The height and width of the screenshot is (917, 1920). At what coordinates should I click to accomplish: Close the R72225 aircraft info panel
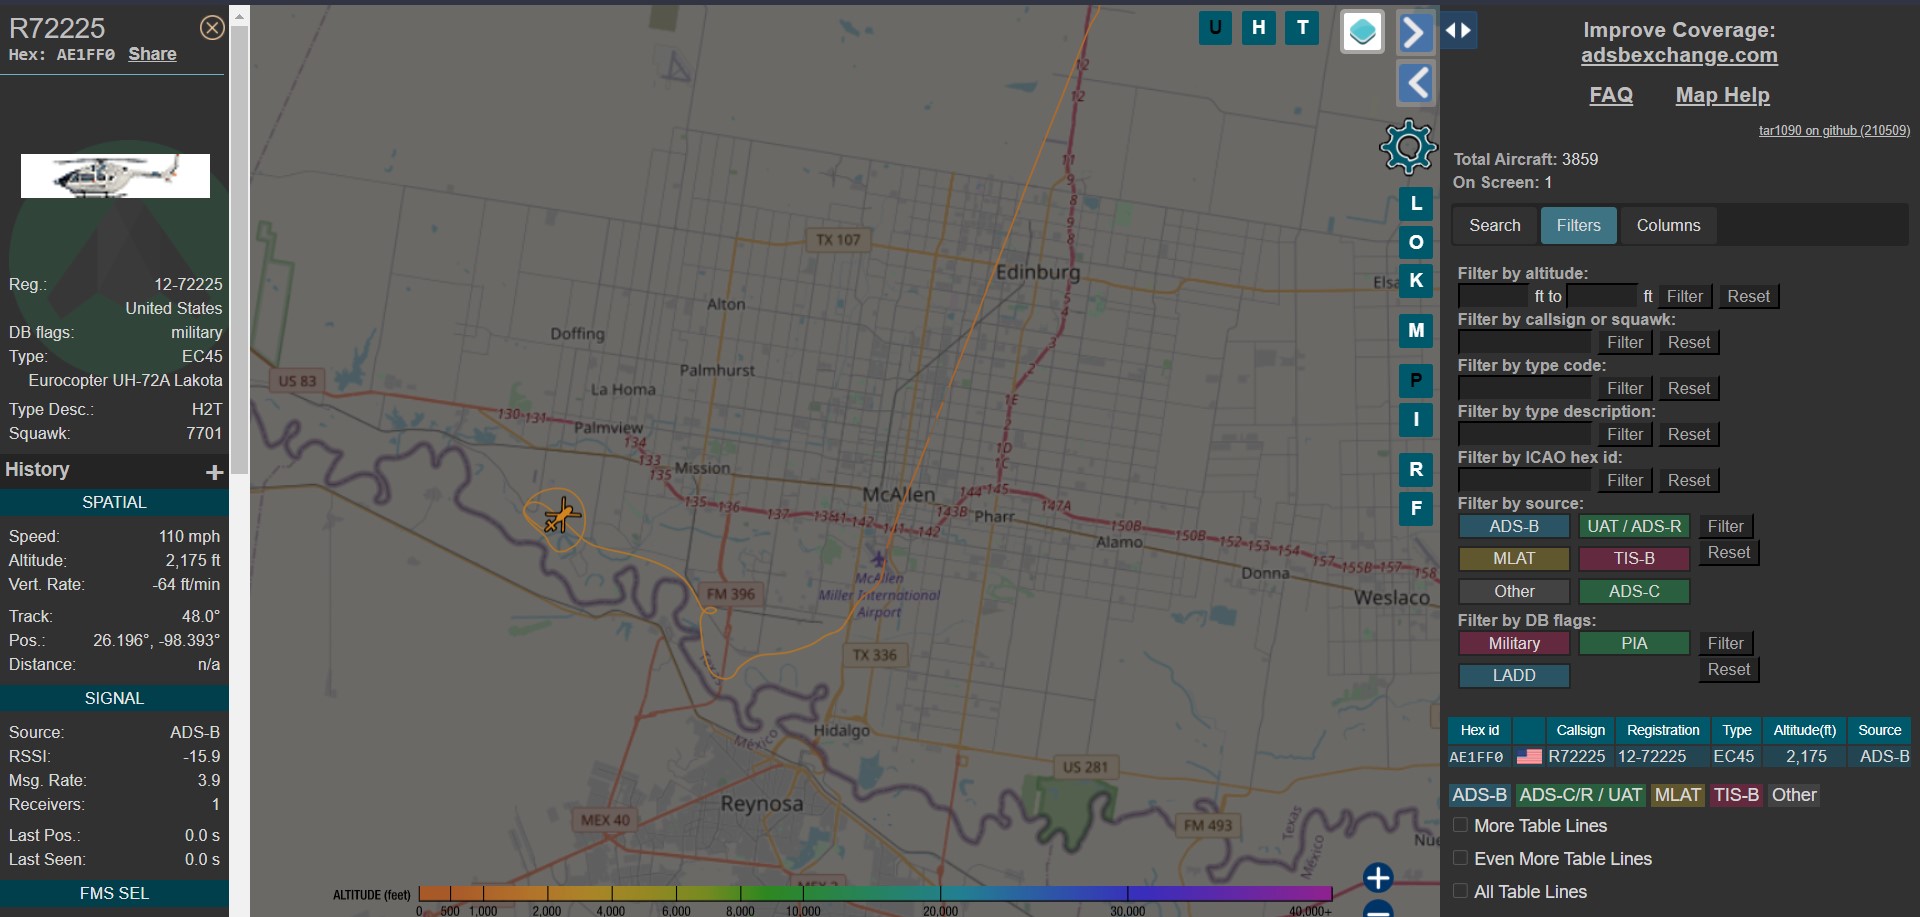212,28
